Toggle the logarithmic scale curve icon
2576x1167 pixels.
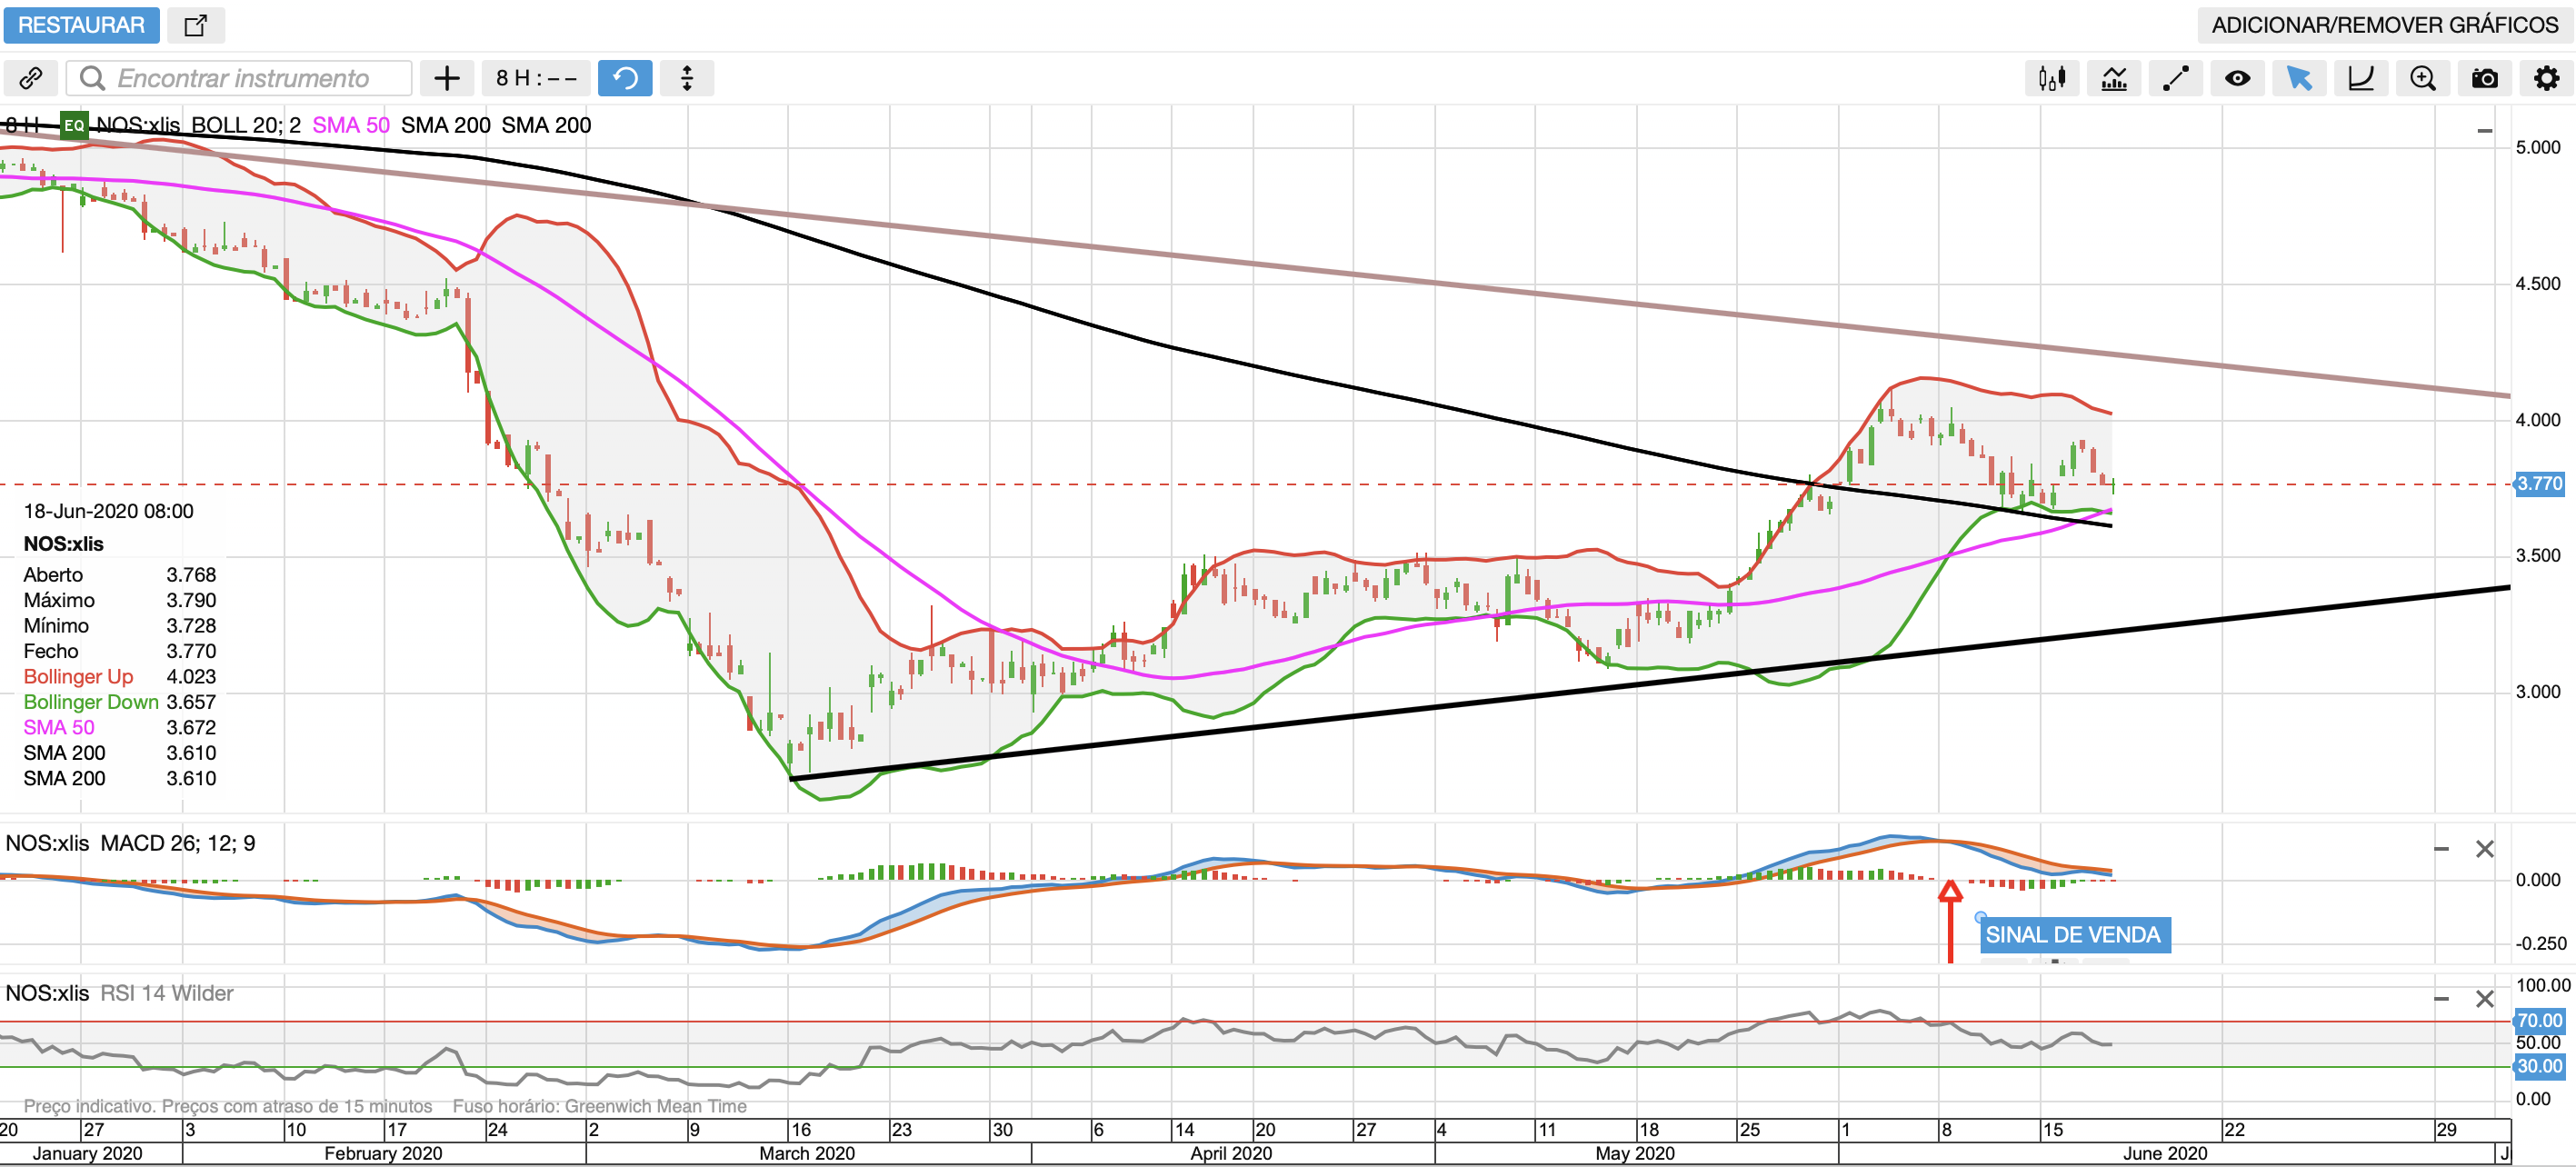pyautogui.click(x=2361, y=78)
